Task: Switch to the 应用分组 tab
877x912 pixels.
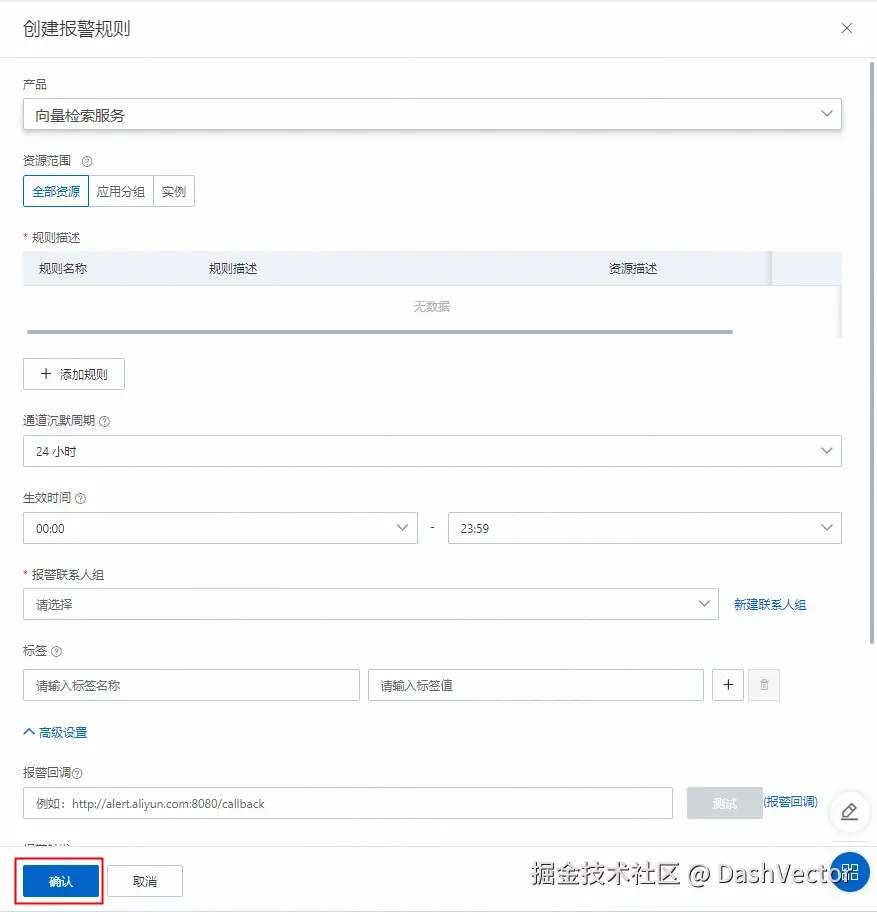Action: point(120,190)
